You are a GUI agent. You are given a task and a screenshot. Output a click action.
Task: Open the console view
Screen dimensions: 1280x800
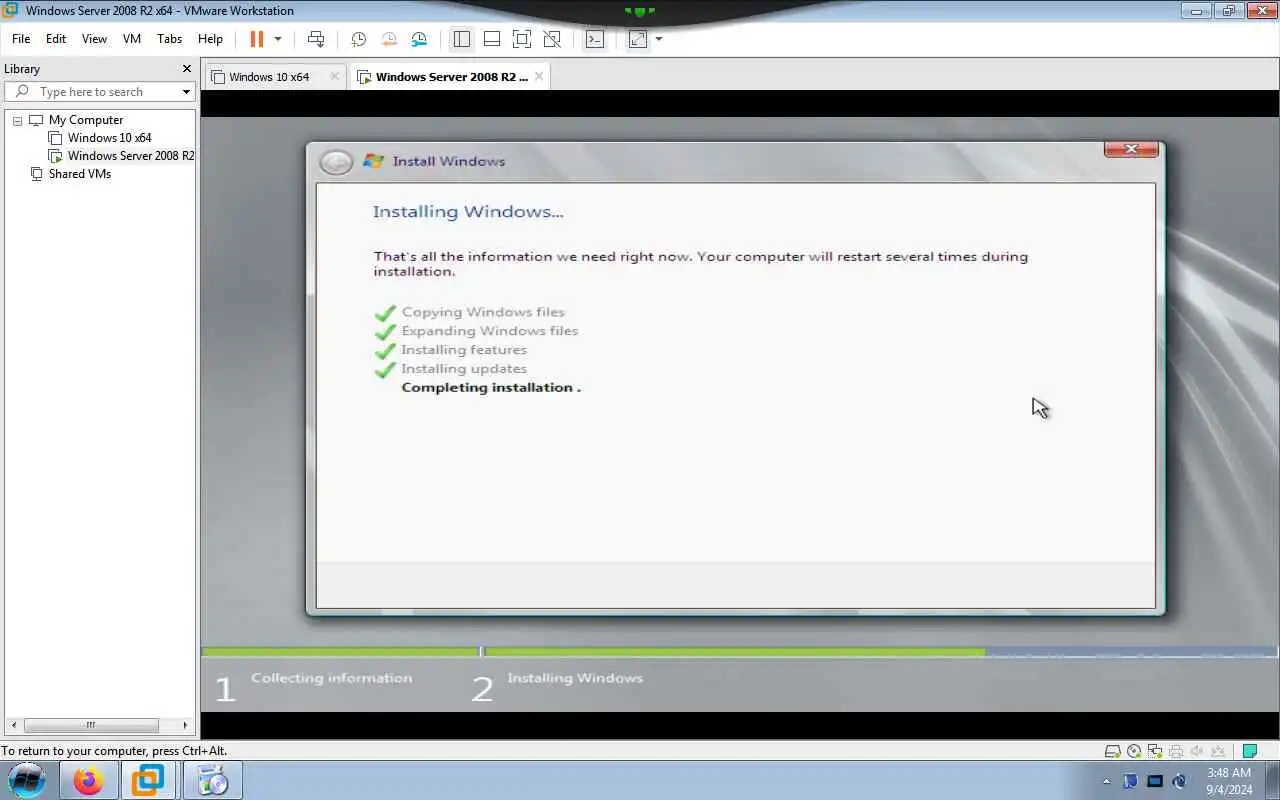(x=595, y=39)
